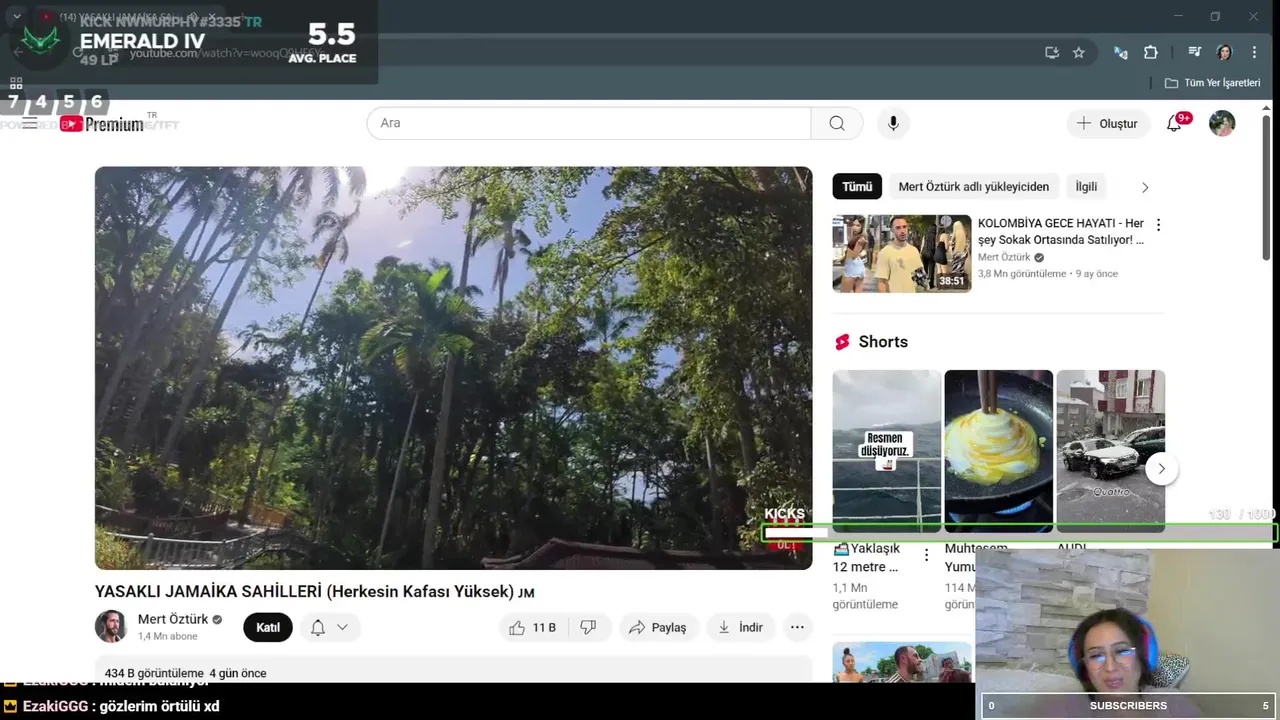
Task: Click the Shorts section heading
Action: click(883, 342)
